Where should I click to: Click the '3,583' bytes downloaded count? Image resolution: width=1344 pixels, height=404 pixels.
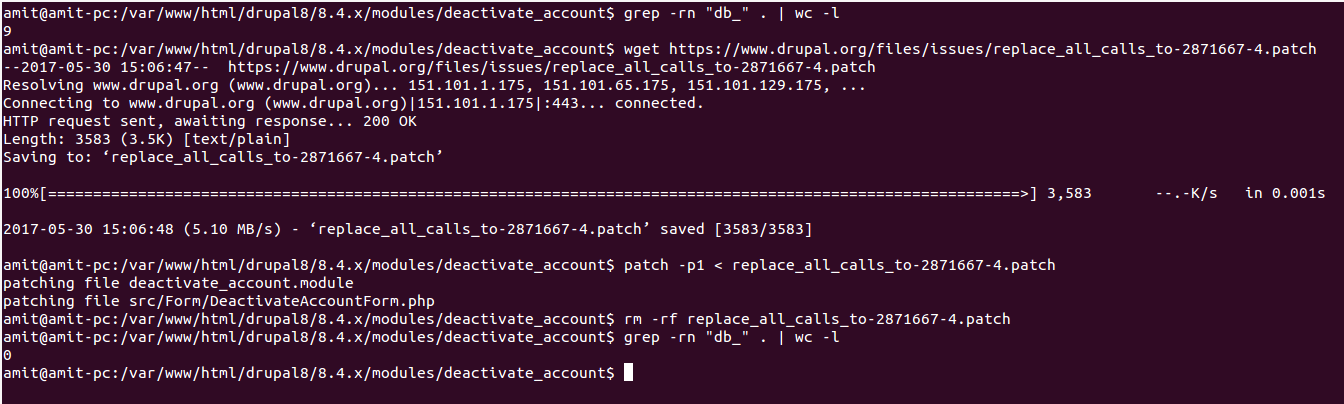(x=1069, y=193)
